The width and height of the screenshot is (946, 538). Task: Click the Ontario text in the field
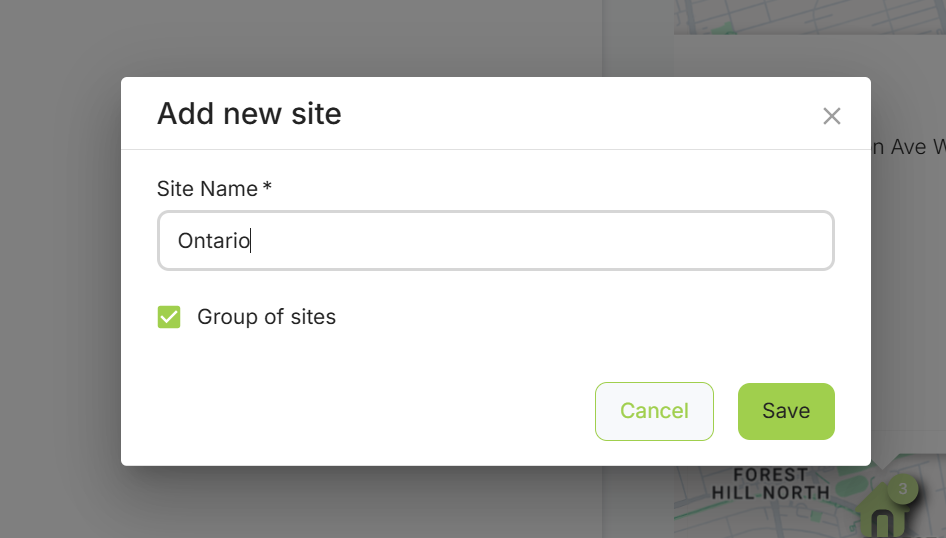[x=213, y=241]
